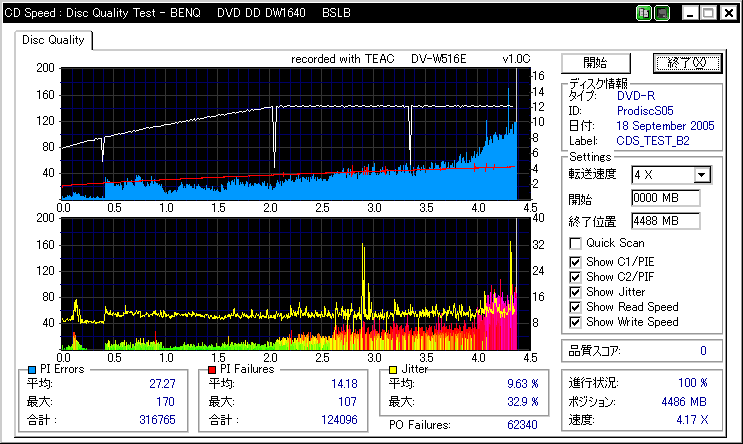
Task: Click the yellow Jitter color swatch
Action: (x=393, y=370)
